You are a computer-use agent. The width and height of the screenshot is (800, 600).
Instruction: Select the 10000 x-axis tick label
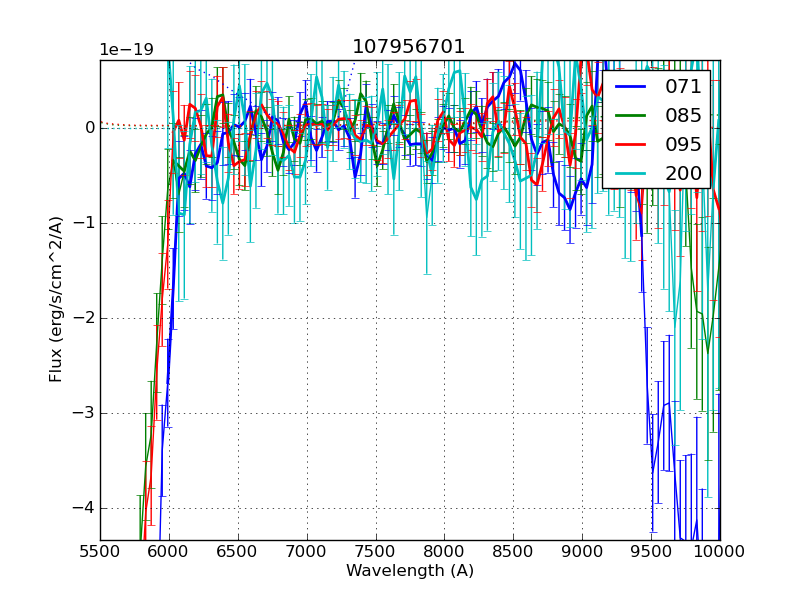click(x=719, y=551)
